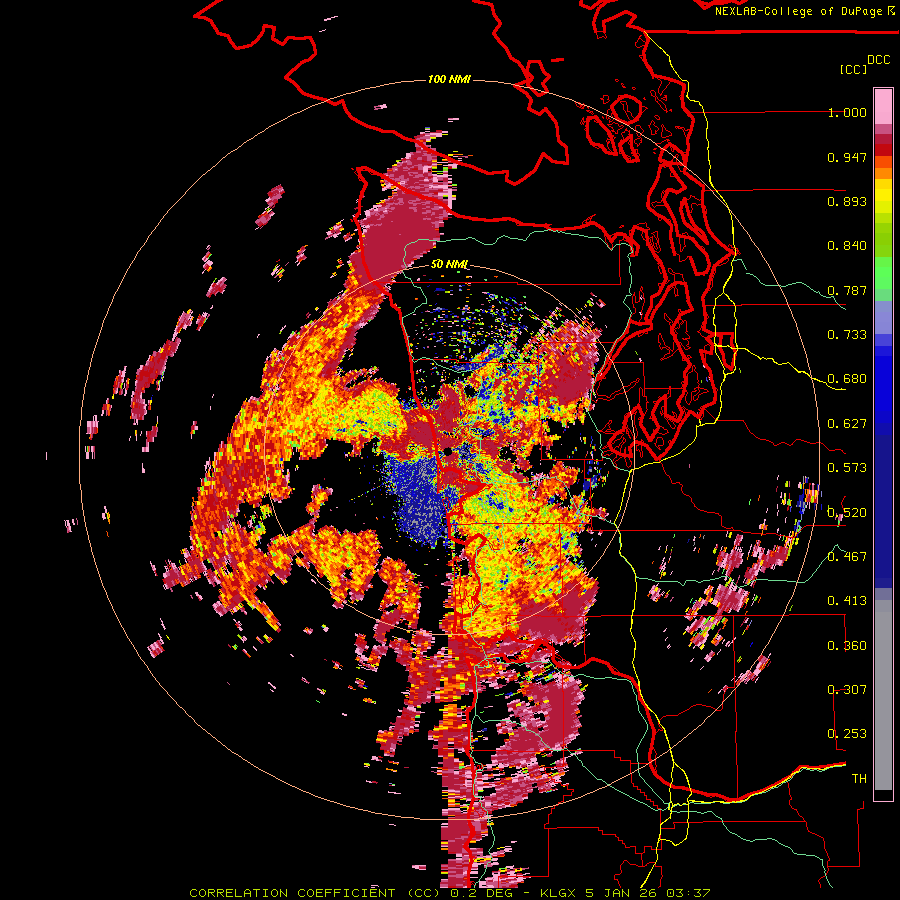Select the 0.253 scale value
The image size is (900, 900).
pyautogui.click(x=847, y=734)
